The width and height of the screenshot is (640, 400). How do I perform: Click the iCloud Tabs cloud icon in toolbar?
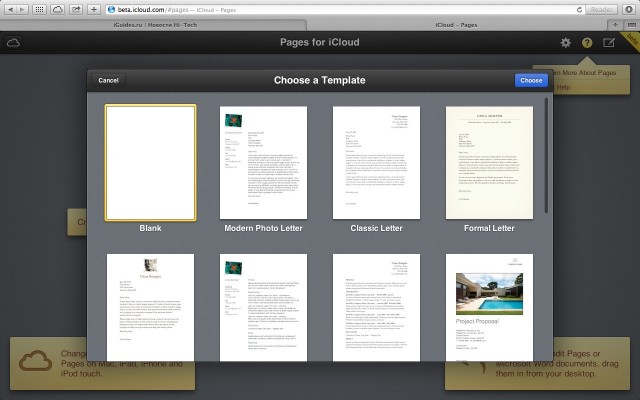coord(58,9)
